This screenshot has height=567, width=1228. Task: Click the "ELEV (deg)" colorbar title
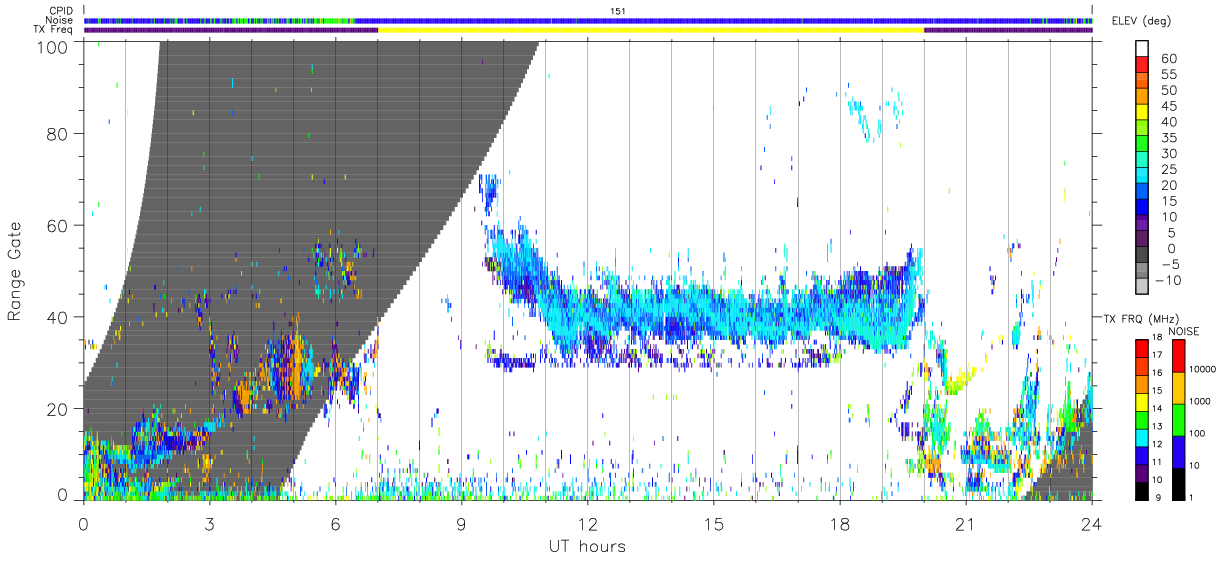[1142, 21]
